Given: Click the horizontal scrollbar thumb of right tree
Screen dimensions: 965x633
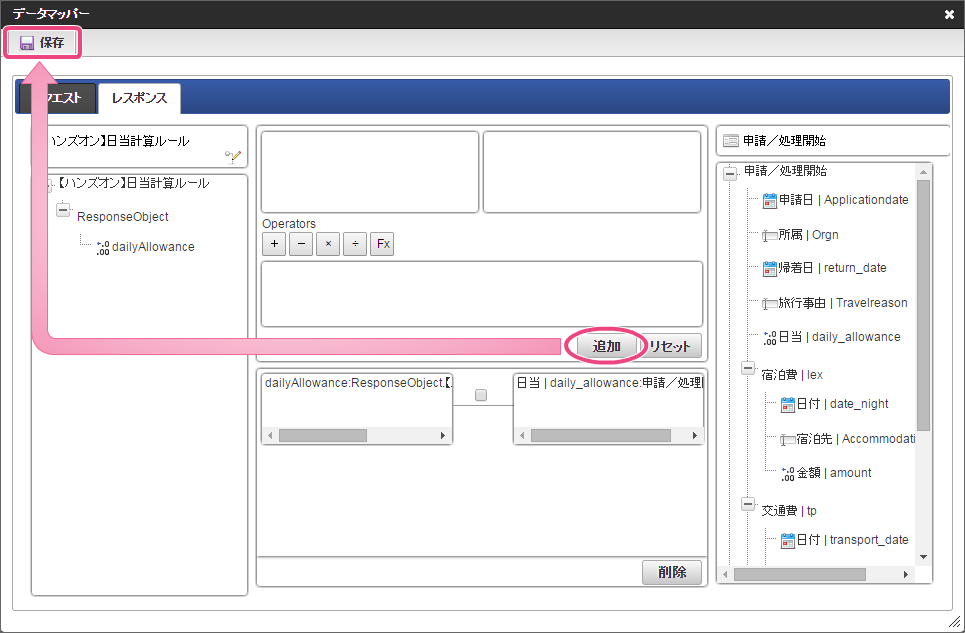Looking at the screenshot, I should tap(799, 575).
